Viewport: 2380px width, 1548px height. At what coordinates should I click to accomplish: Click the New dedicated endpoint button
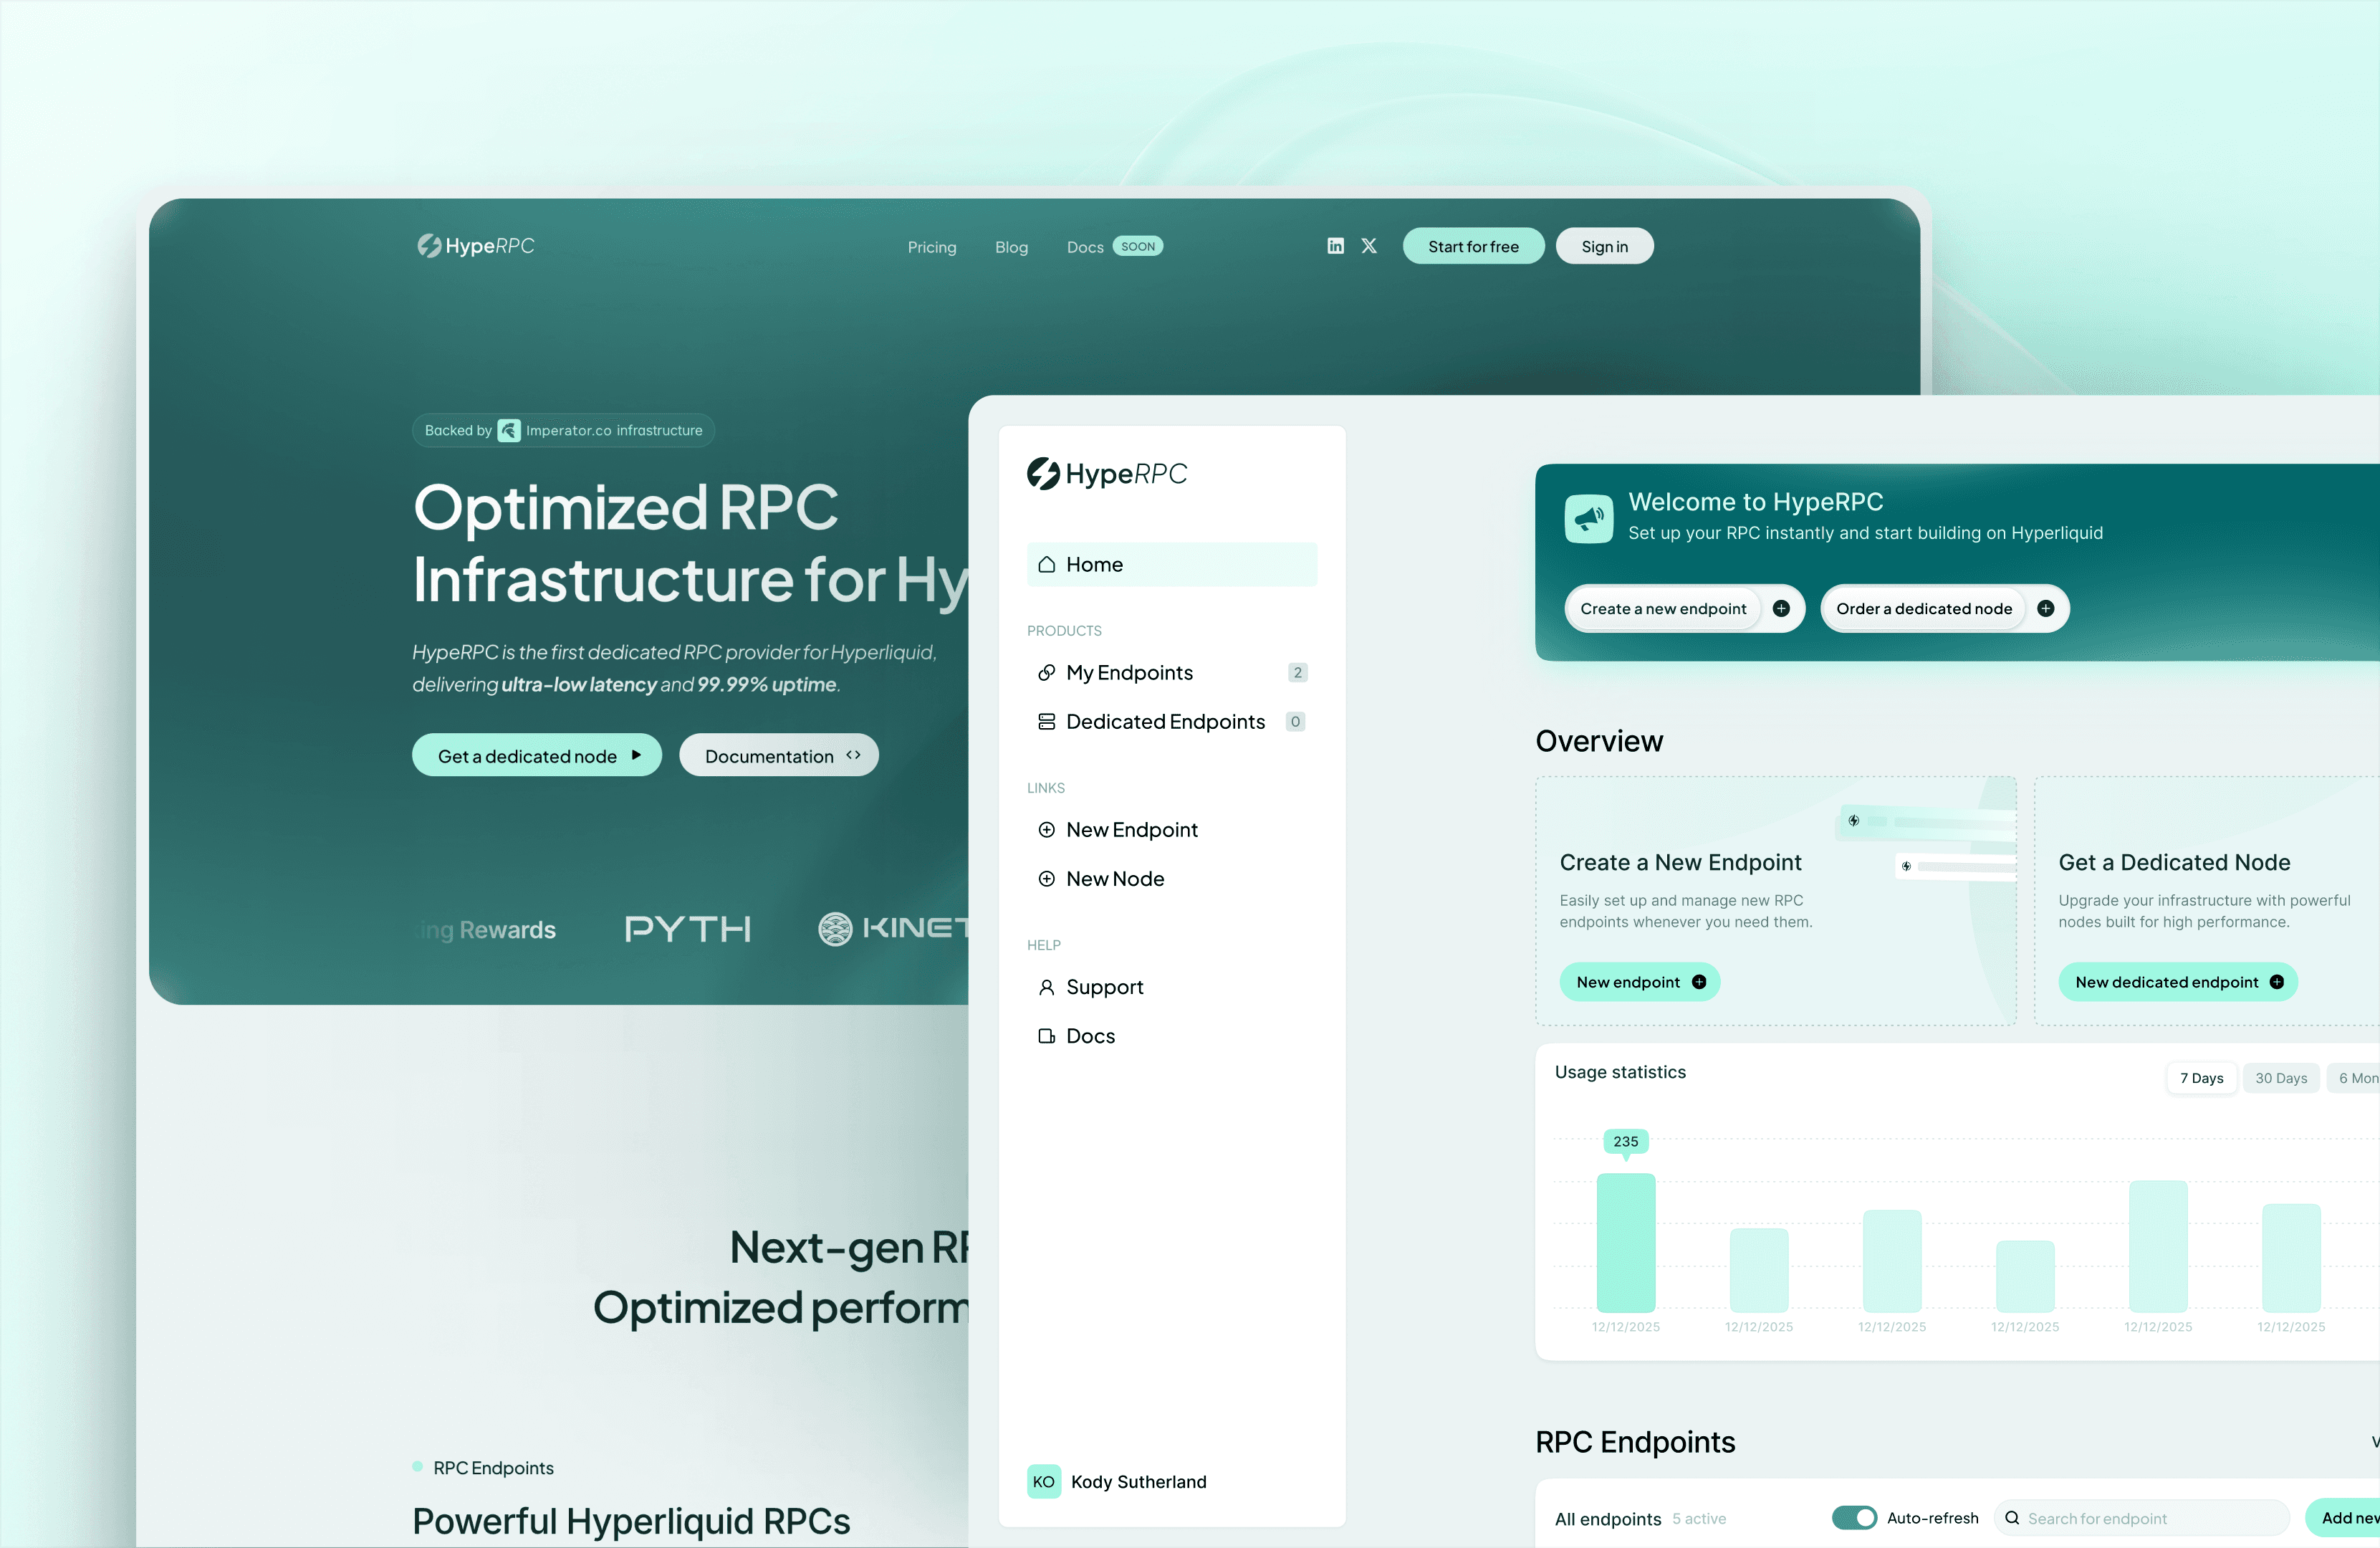coord(2178,982)
